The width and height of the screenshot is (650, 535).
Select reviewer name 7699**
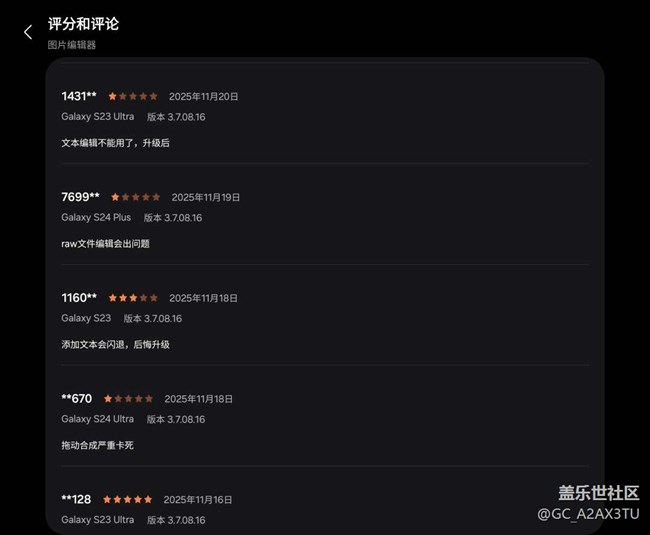click(x=80, y=198)
